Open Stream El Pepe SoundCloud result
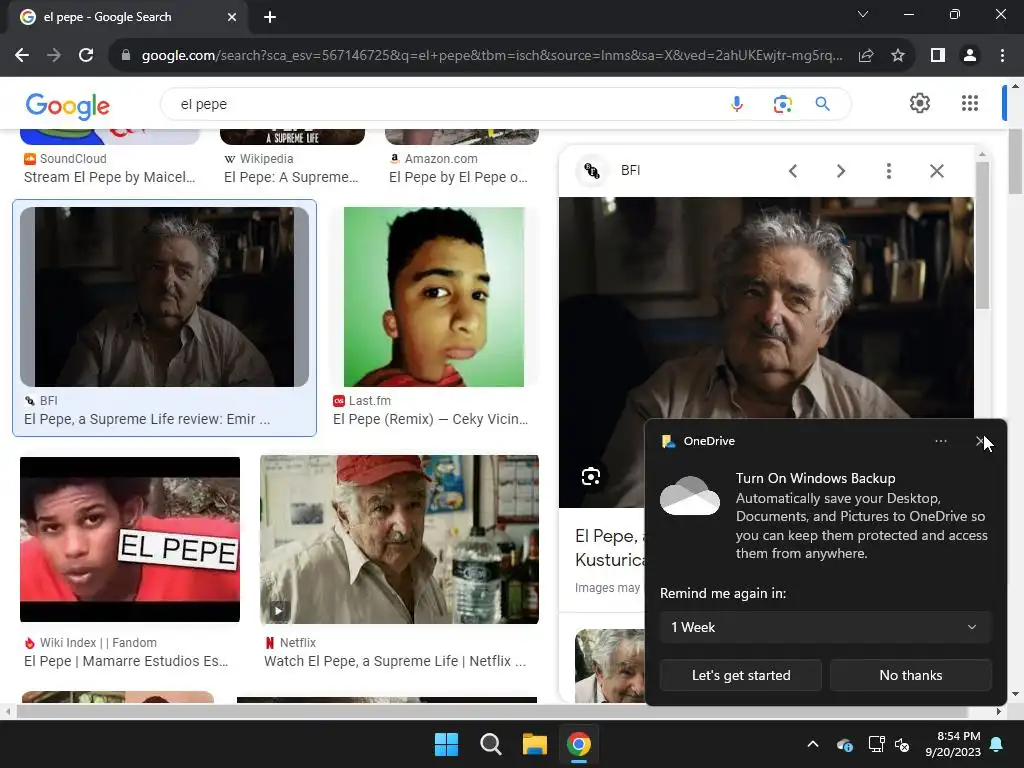The image size is (1024, 768). click(109, 177)
